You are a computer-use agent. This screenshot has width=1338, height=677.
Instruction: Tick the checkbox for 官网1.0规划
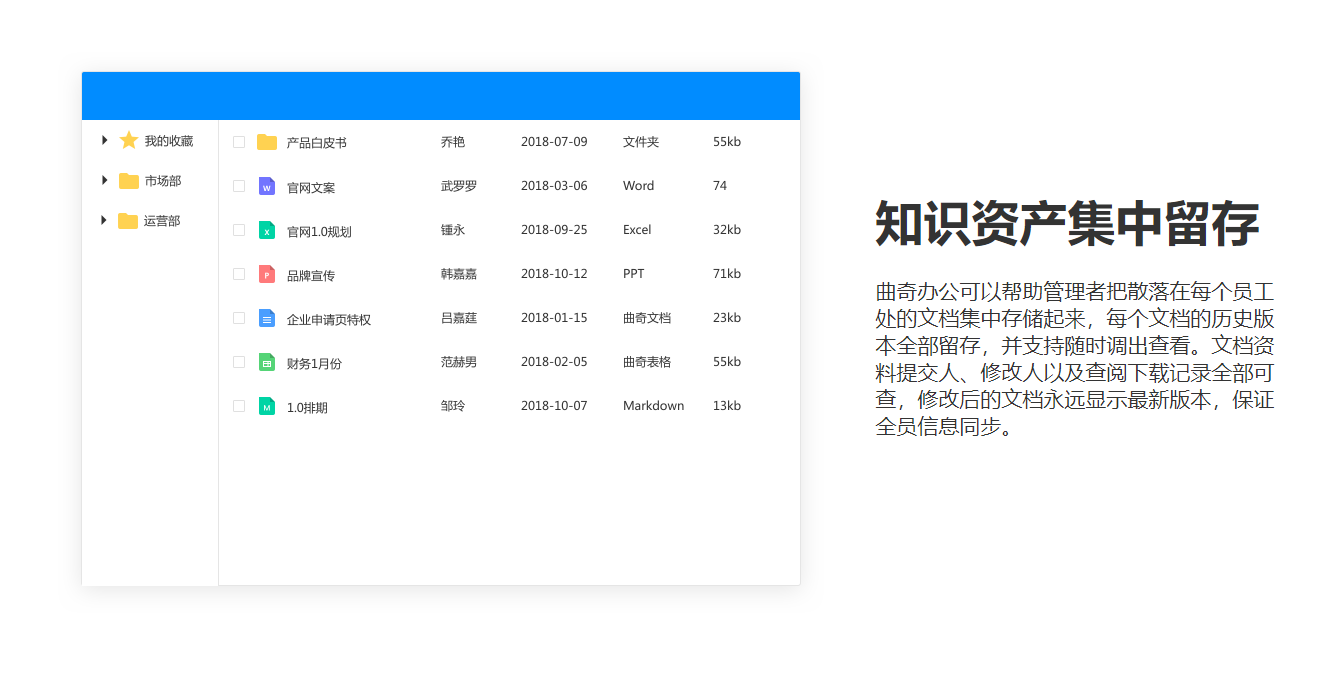pos(239,230)
